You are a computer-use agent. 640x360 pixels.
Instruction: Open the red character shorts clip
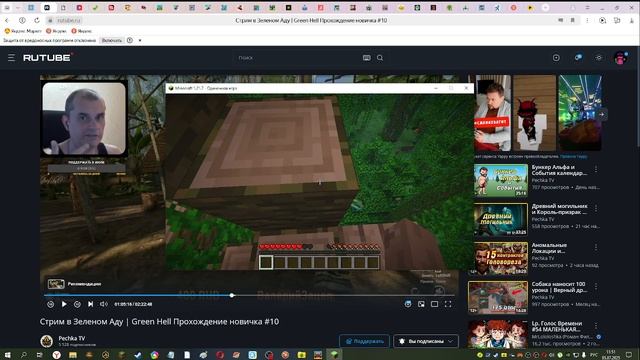point(534,113)
